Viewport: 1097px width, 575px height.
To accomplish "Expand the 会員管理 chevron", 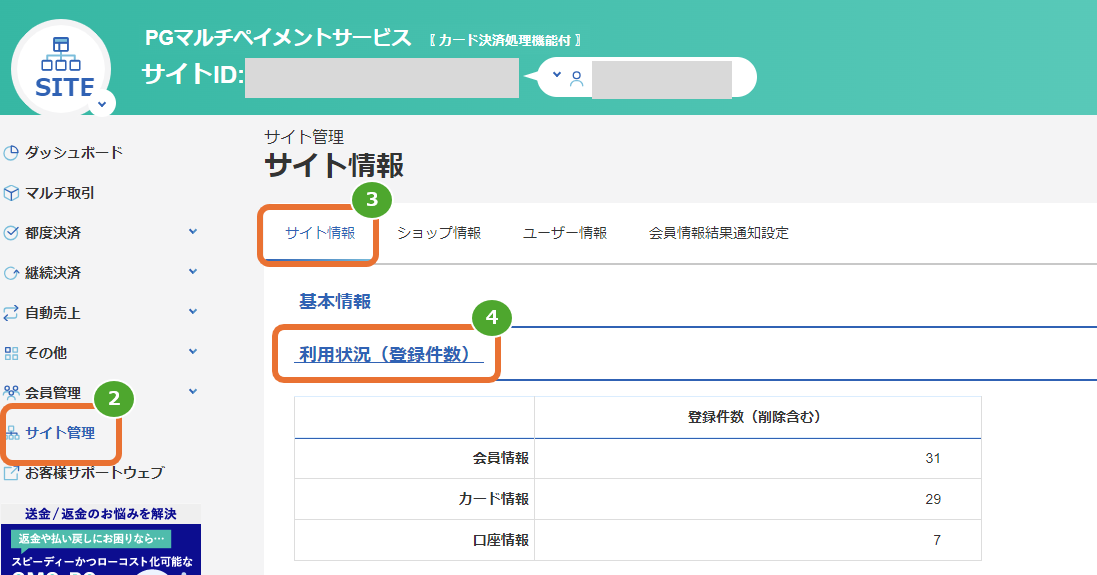I will (x=193, y=392).
